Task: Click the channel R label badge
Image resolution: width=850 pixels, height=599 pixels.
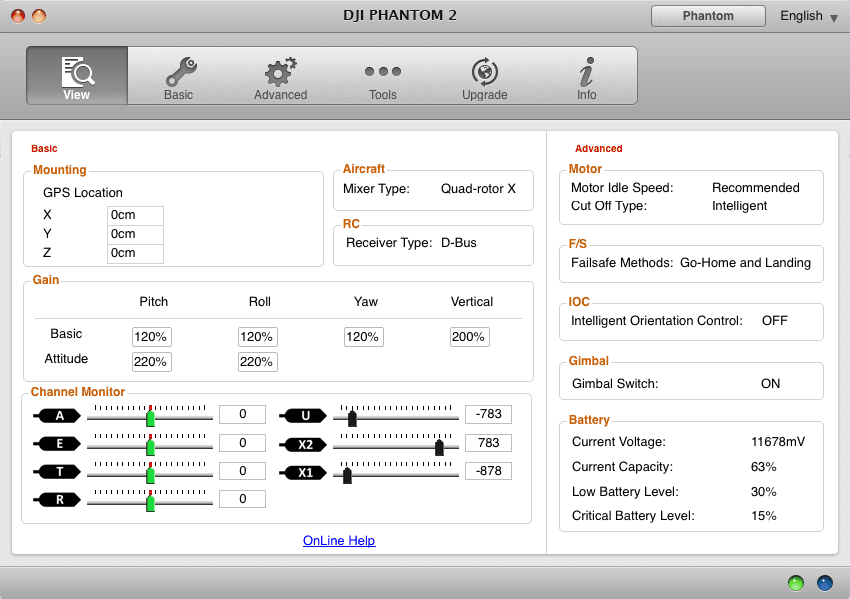Action: click(57, 500)
